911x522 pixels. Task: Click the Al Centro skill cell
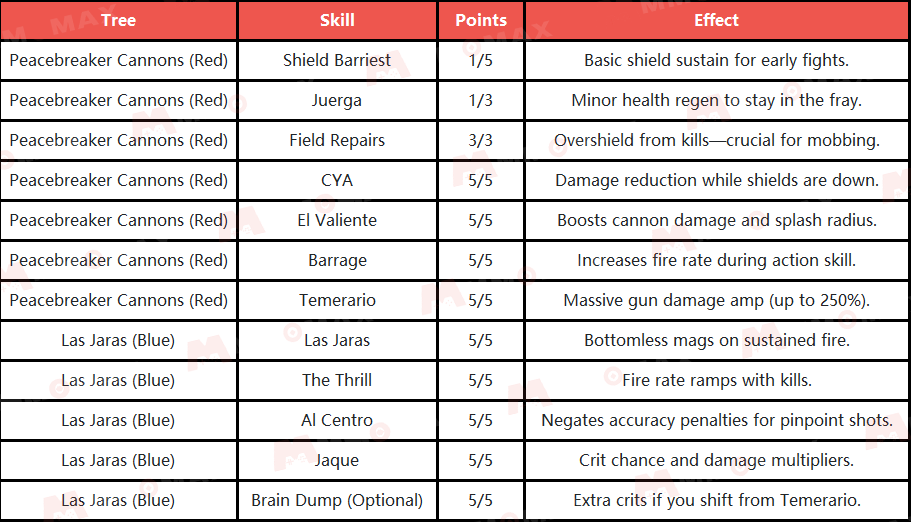point(337,420)
